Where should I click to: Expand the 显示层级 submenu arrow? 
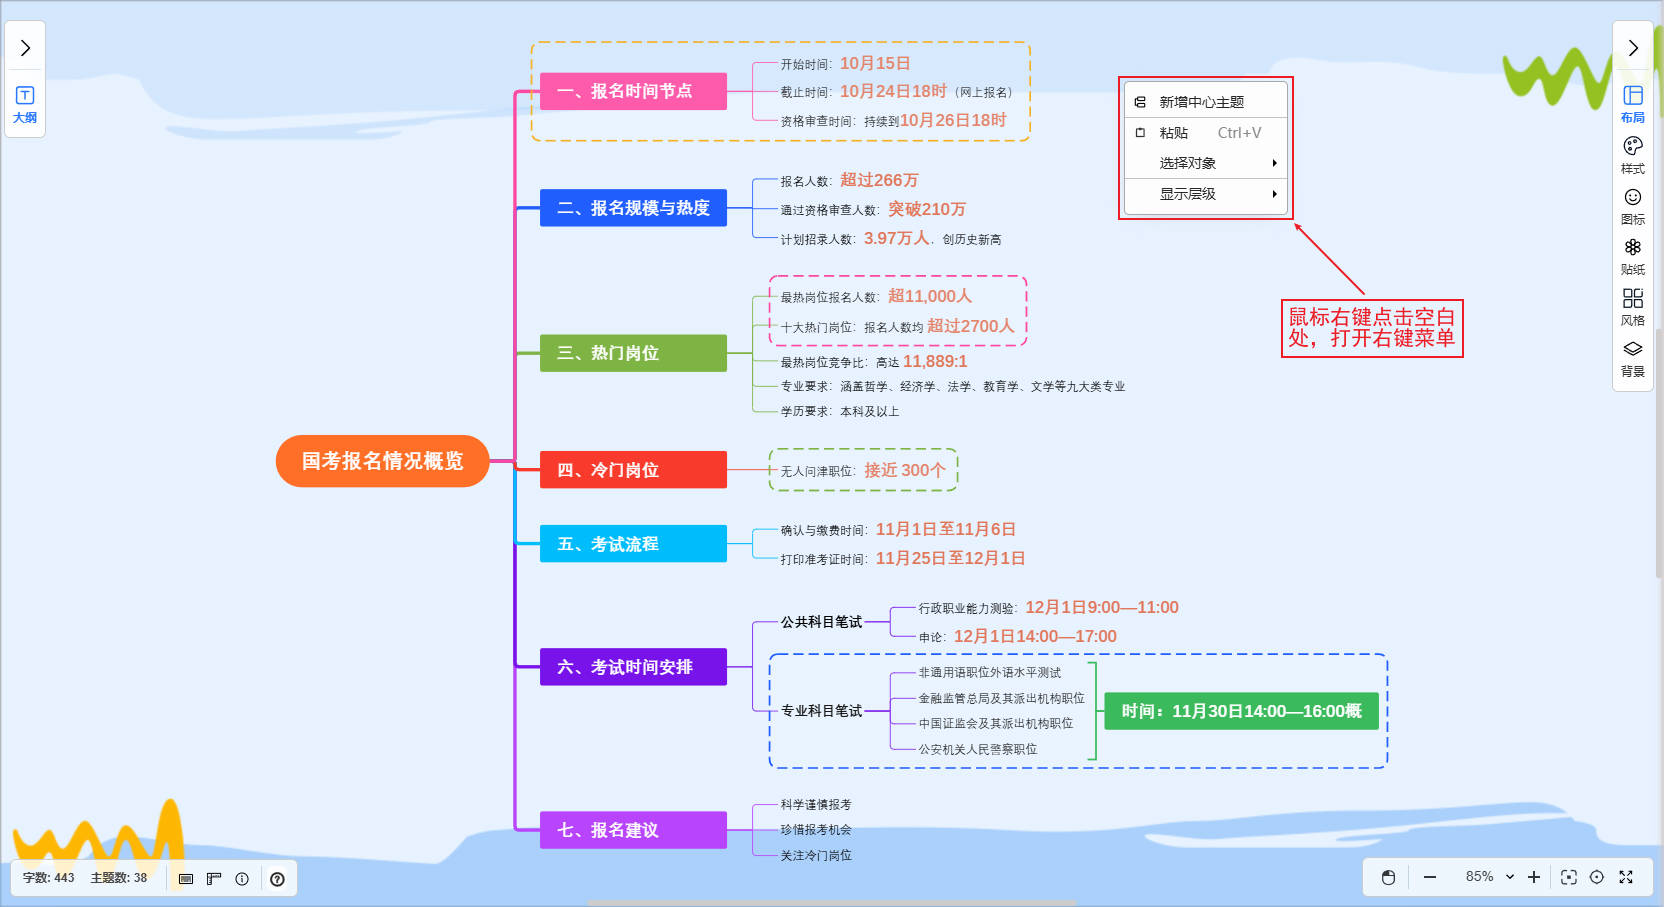(1274, 194)
